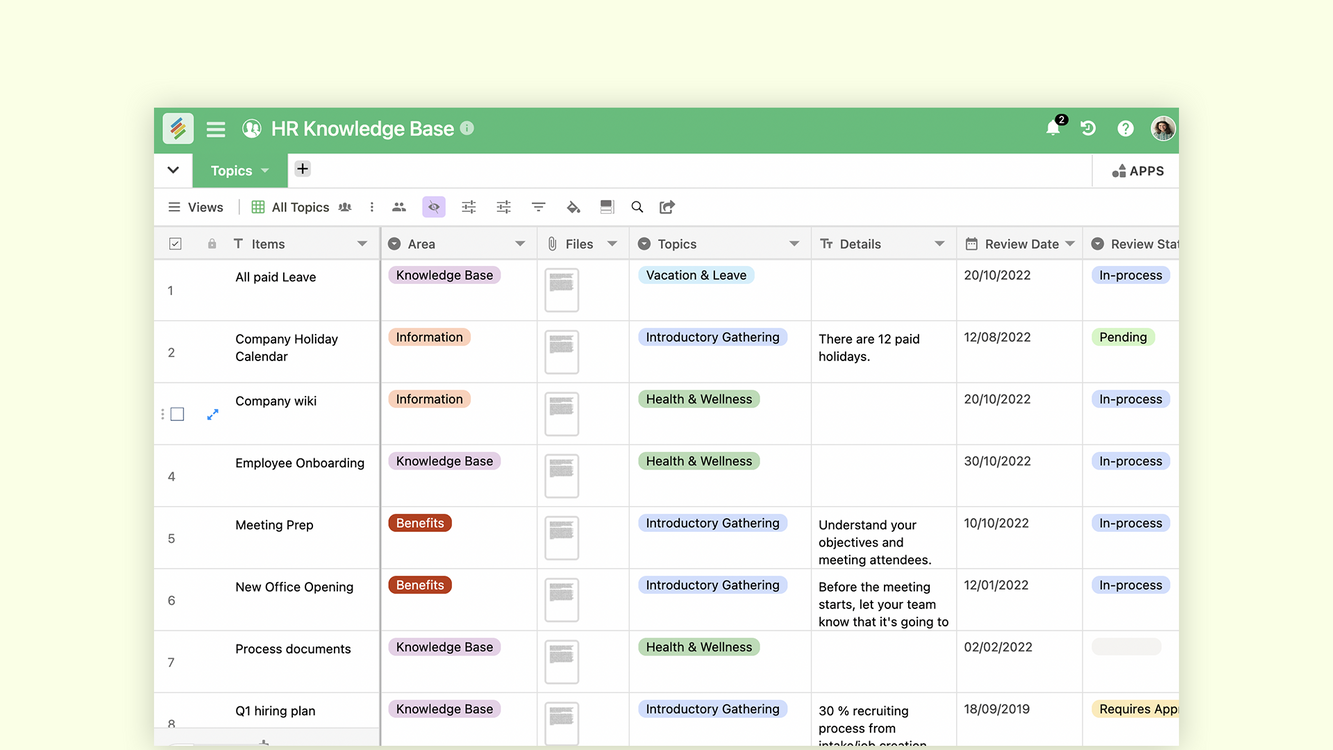Open the revision history icon
Viewport: 1333px width, 750px height.
(1088, 128)
